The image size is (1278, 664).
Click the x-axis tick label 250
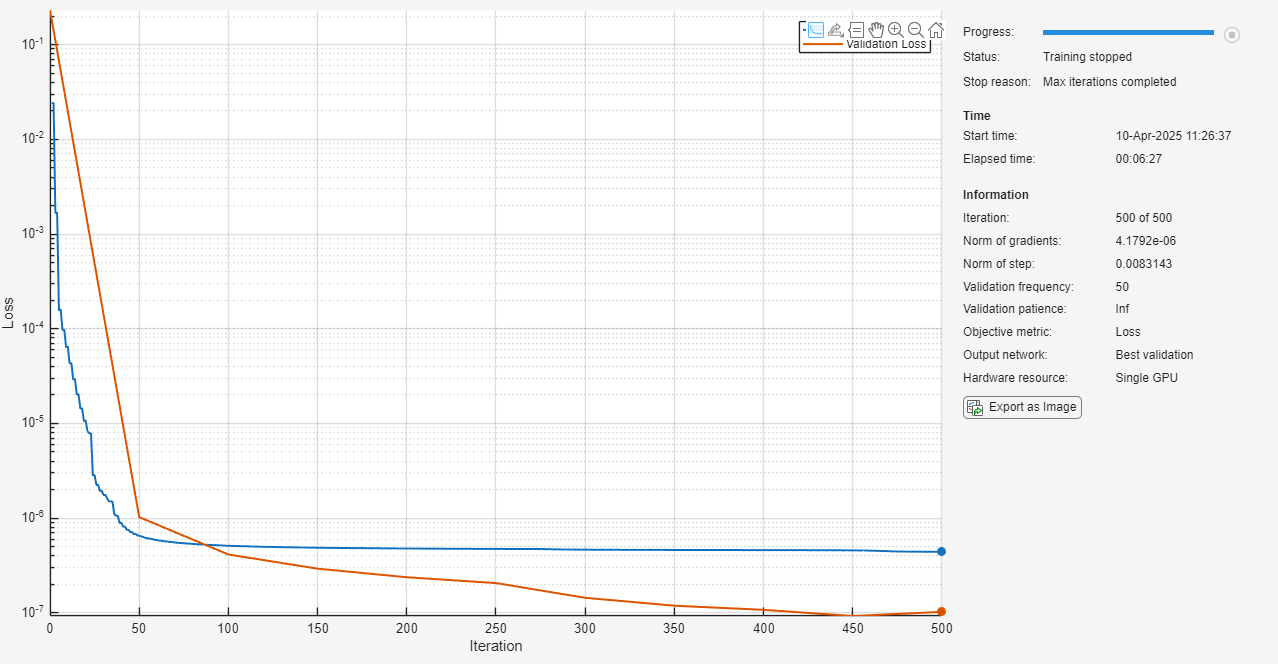(x=496, y=628)
